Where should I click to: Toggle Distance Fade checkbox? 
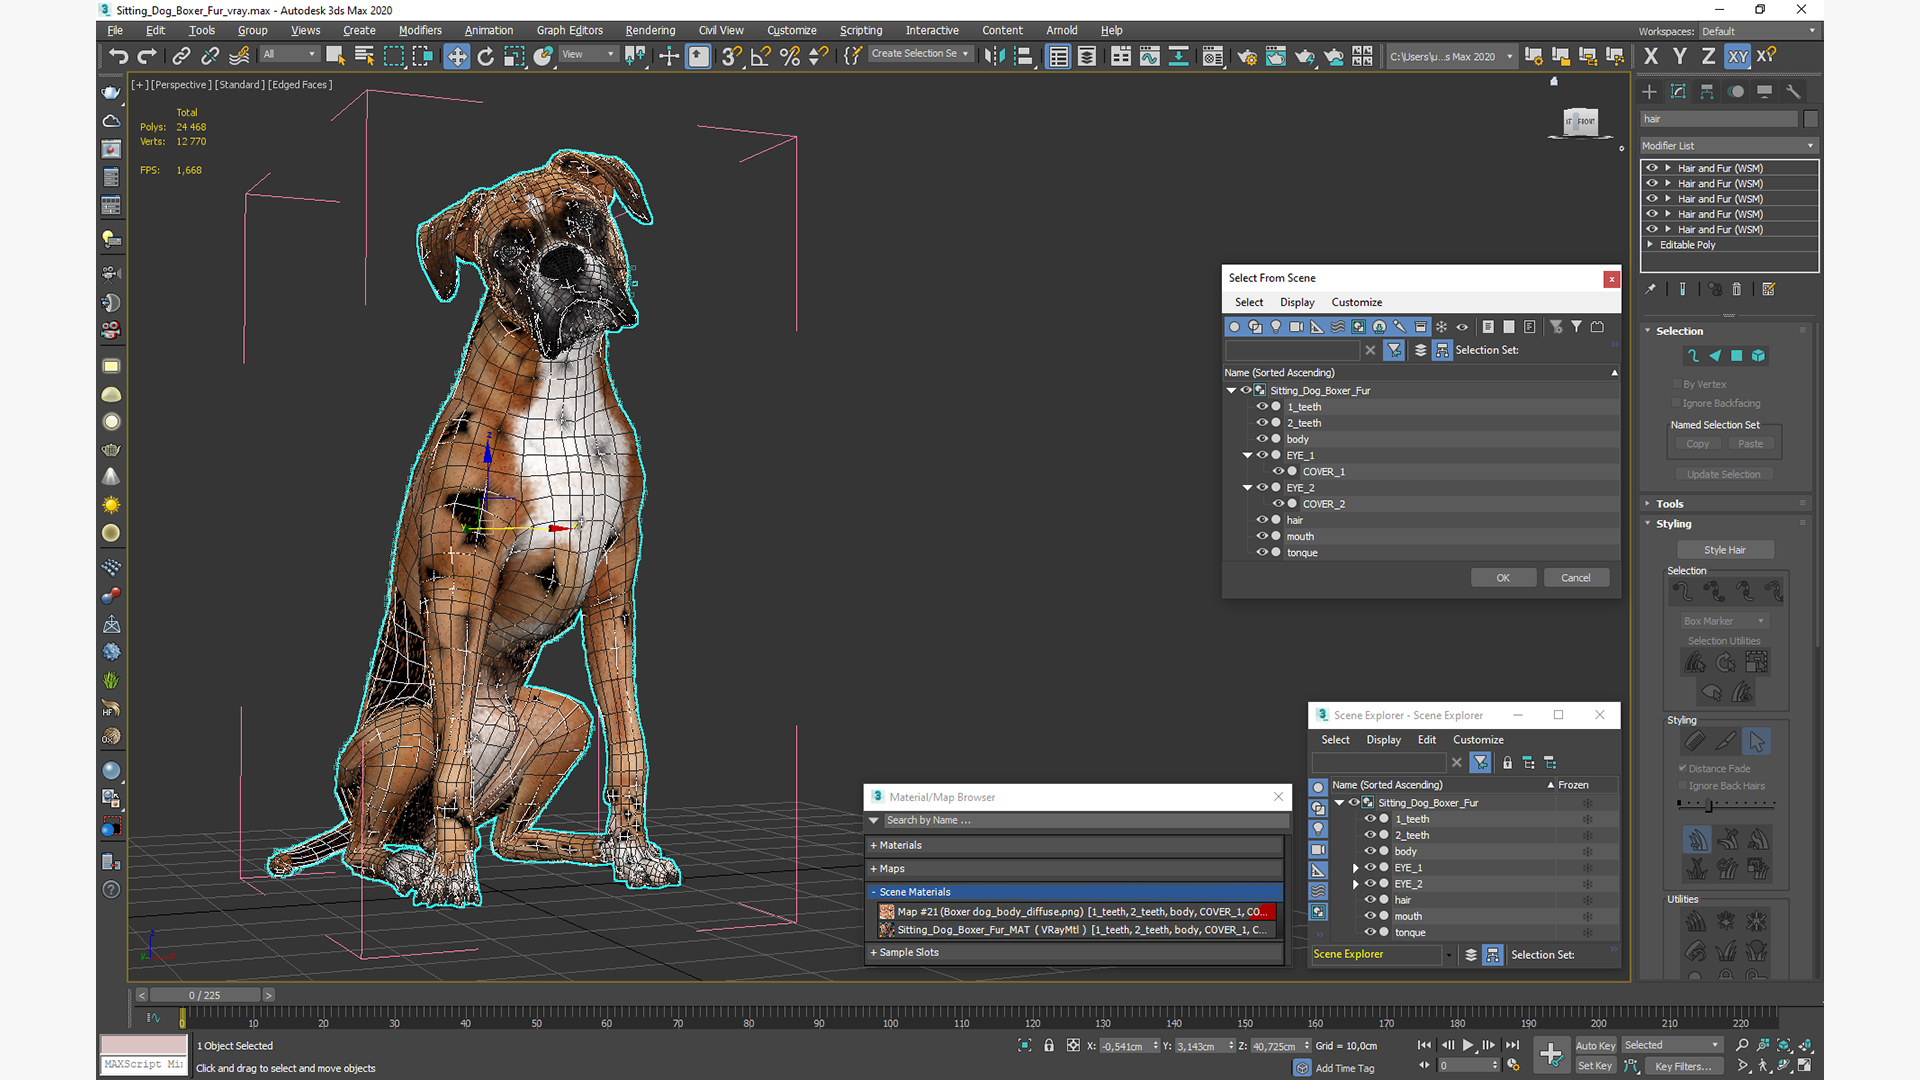[x=1683, y=768]
